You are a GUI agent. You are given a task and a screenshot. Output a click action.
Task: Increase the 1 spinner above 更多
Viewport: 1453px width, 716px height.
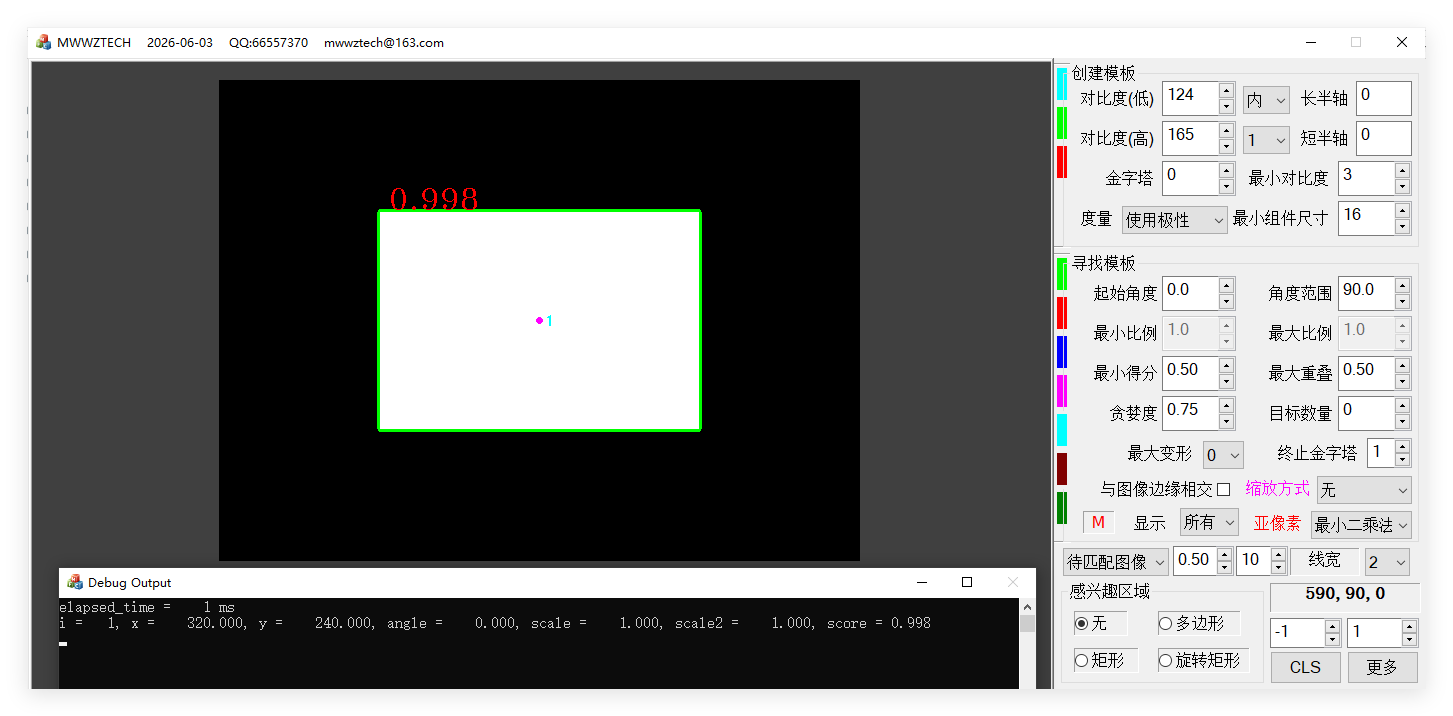1409,626
